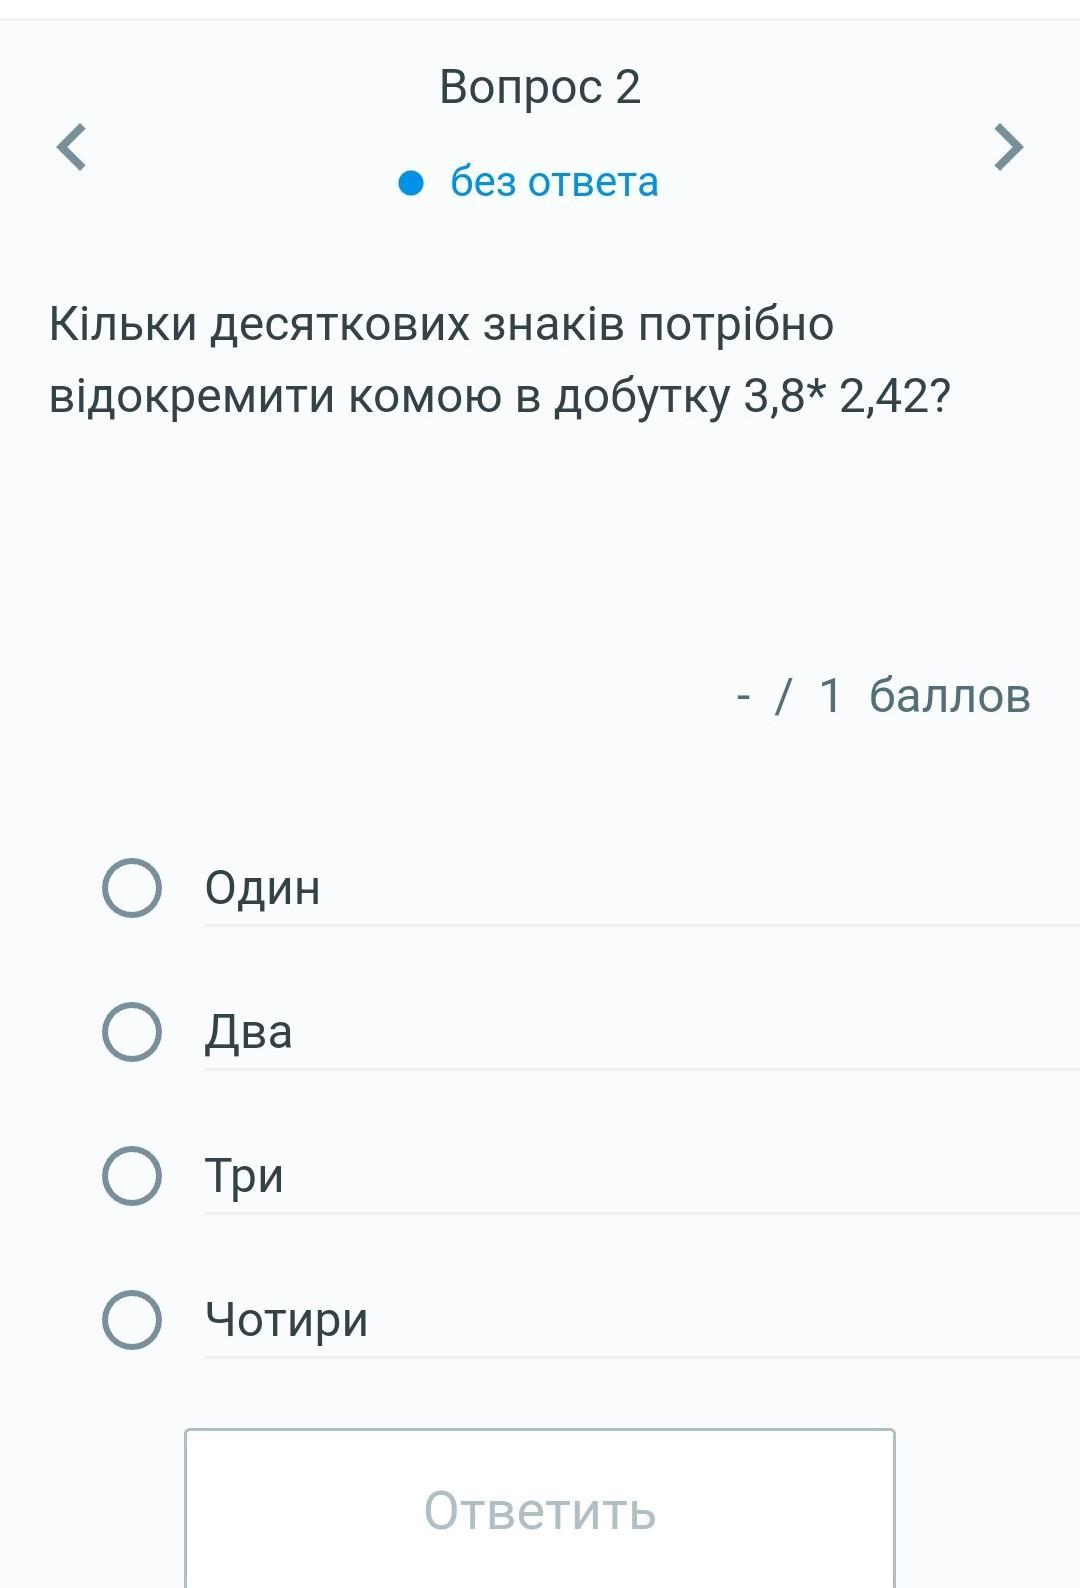The image size is (1080, 1588).
Task: Go to previous question with left chevron
Action: coord(71,147)
